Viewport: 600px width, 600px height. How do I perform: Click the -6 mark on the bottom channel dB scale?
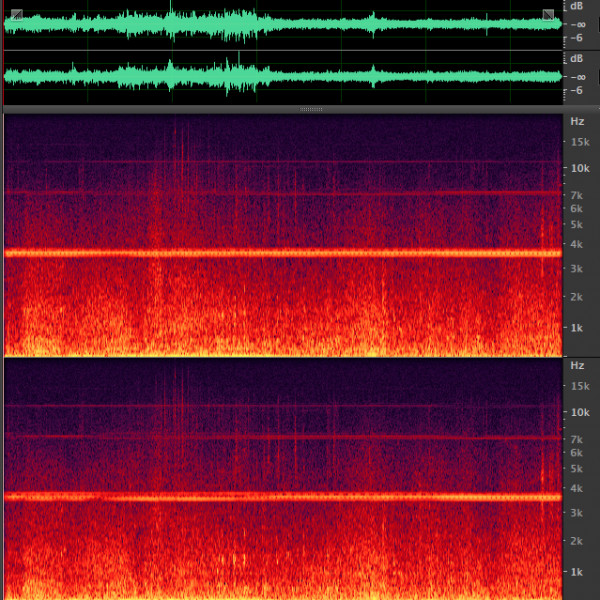coord(576,90)
